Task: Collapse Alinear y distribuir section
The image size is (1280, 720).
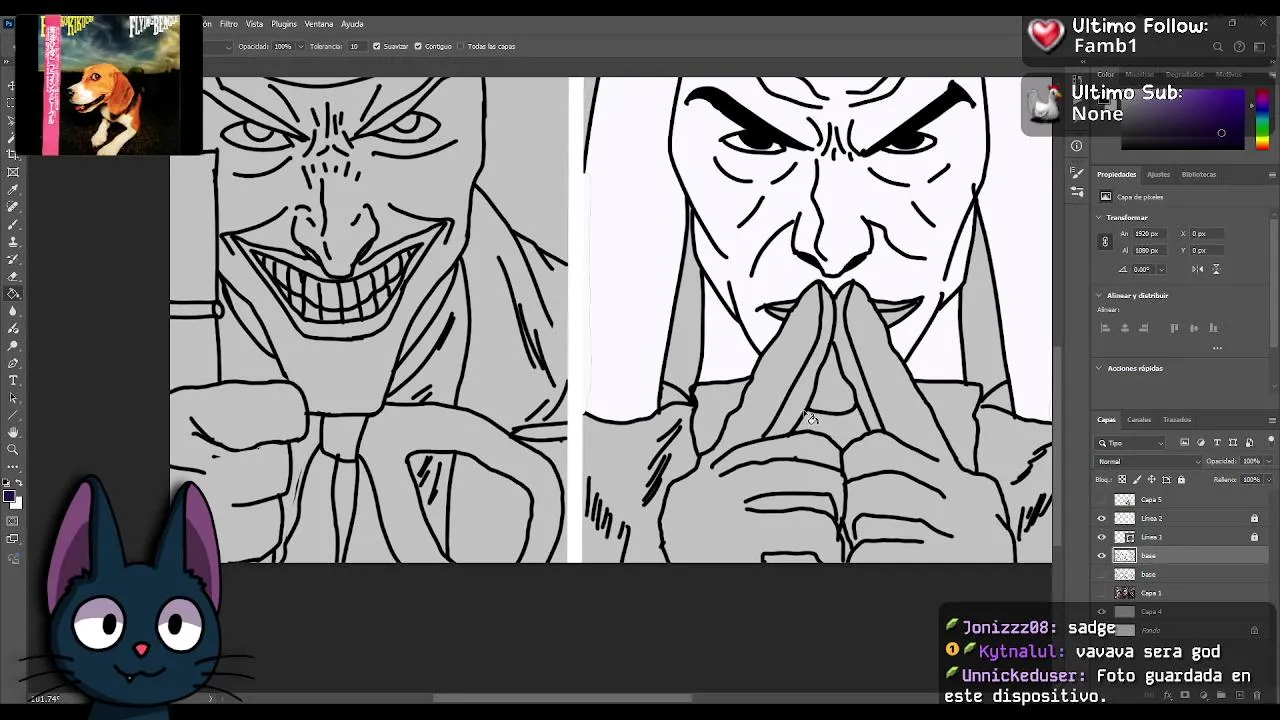Action: [x=1099, y=295]
